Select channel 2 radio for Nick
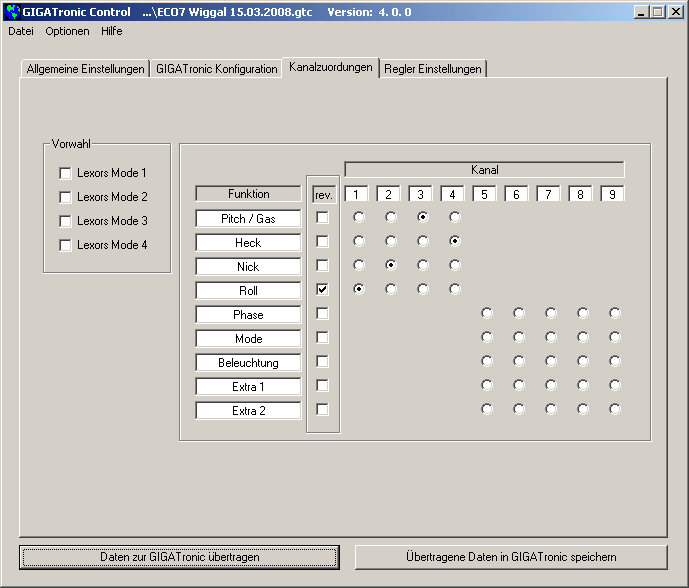The width and height of the screenshot is (689, 588). 391,265
